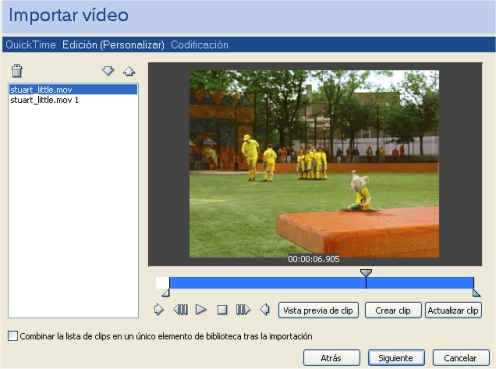Screen dimensions: 496x369
Task: Stop video playback
Action: (222, 310)
